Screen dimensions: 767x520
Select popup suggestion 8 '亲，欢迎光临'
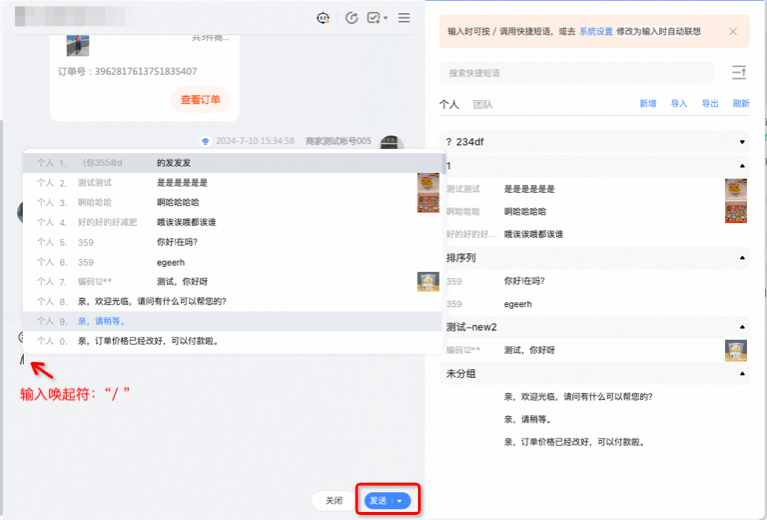pyautogui.click(x=232, y=301)
